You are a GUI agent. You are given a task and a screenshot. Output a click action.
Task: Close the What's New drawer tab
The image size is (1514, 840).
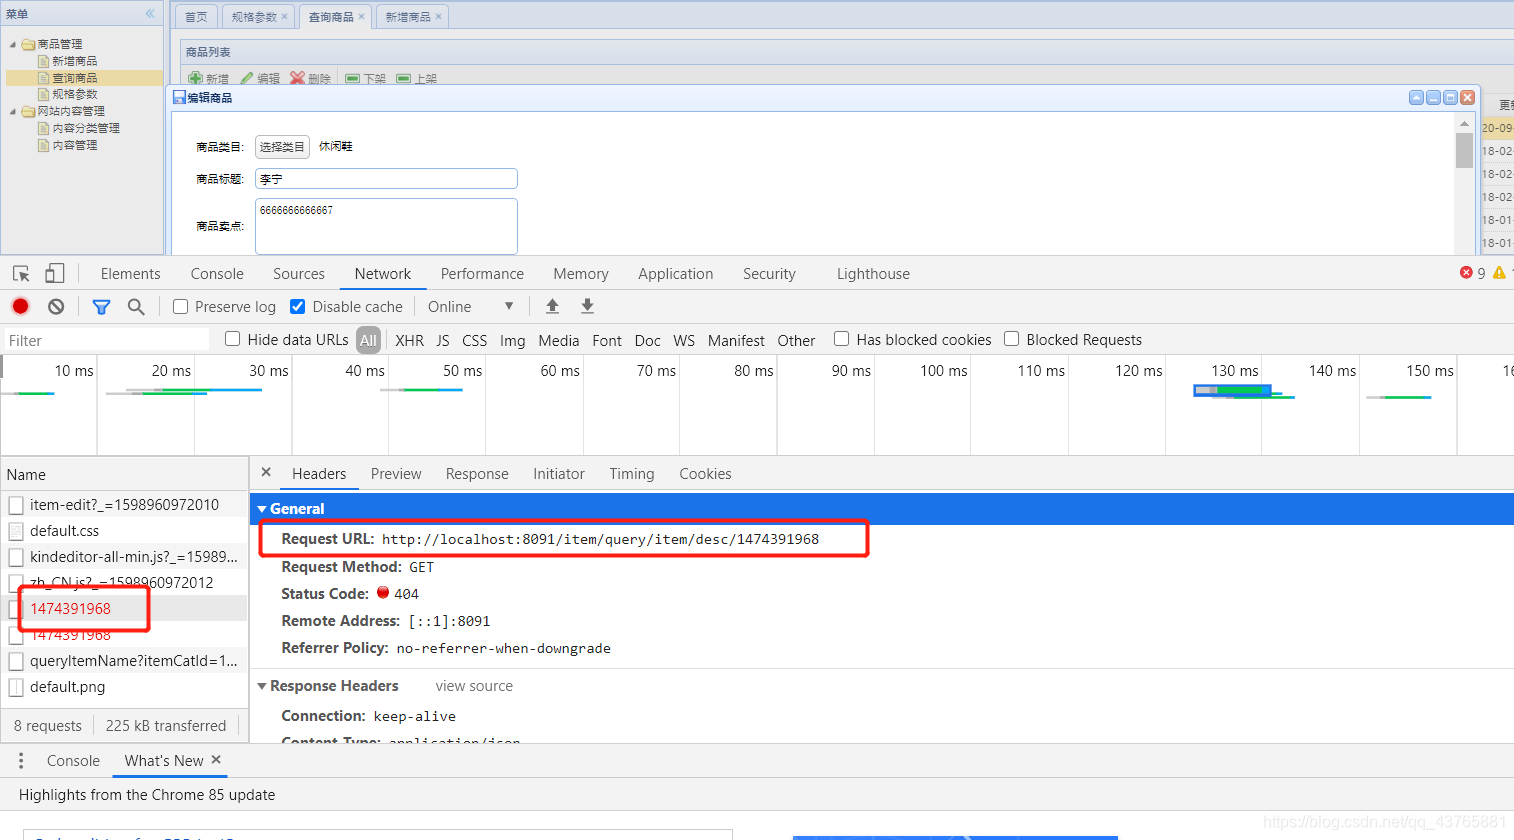pyautogui.click(x=216, y=760)
